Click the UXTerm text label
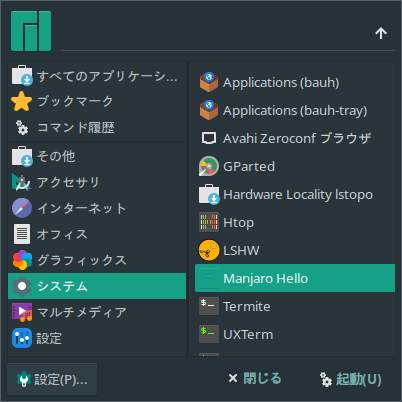This screenshot has height=402, width=402. pos(248,334)
